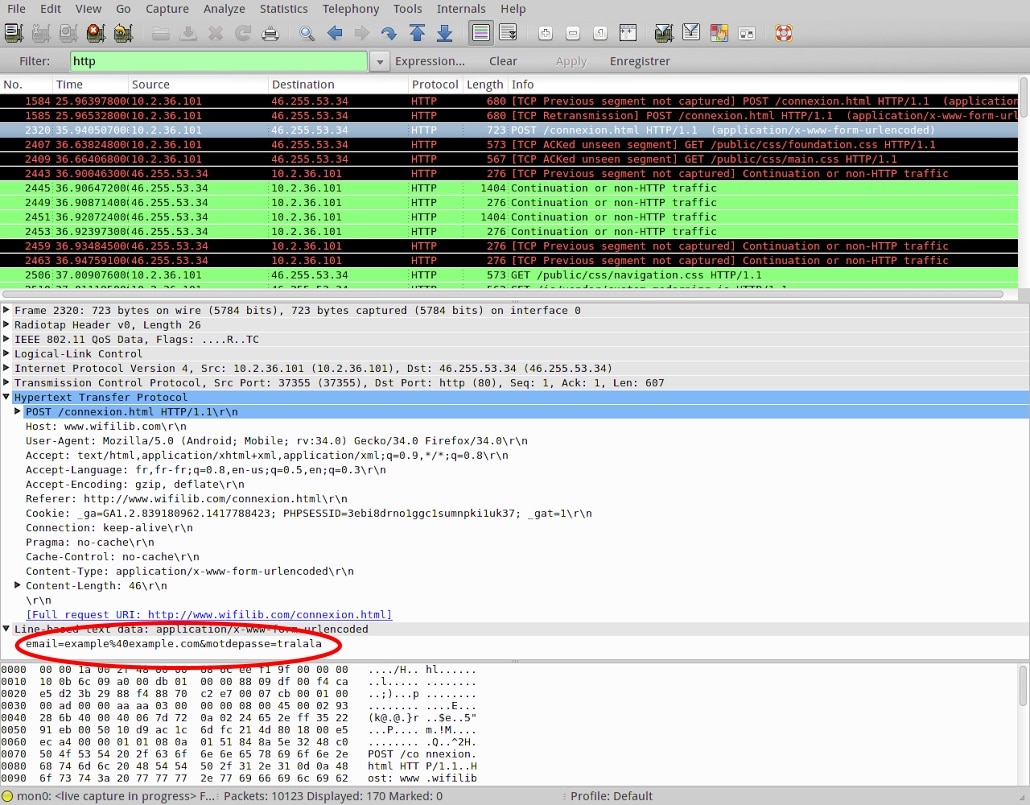
Task: Expand the Content-Length field
Action: pyautogui.click(x=18, y=585)
